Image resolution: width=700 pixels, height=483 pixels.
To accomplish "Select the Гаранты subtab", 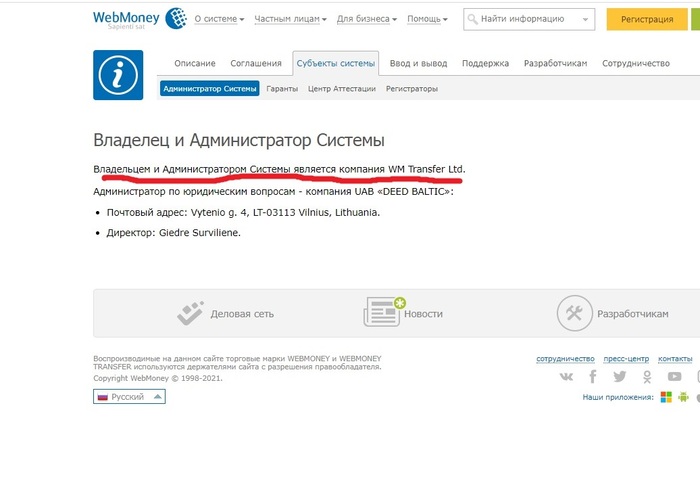I will [282, 89].
